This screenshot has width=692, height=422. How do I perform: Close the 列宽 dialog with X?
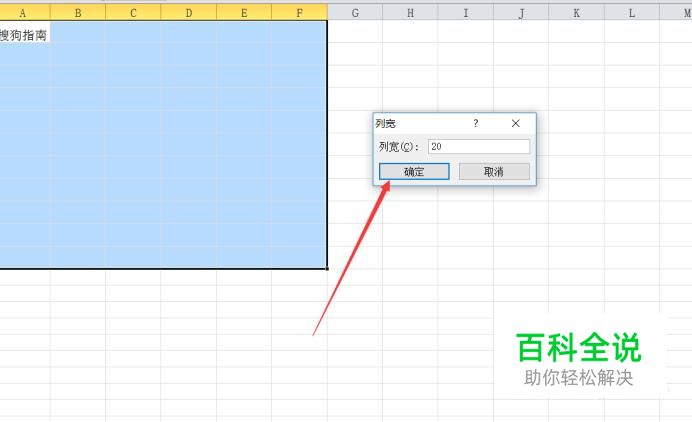coord(515,123)
